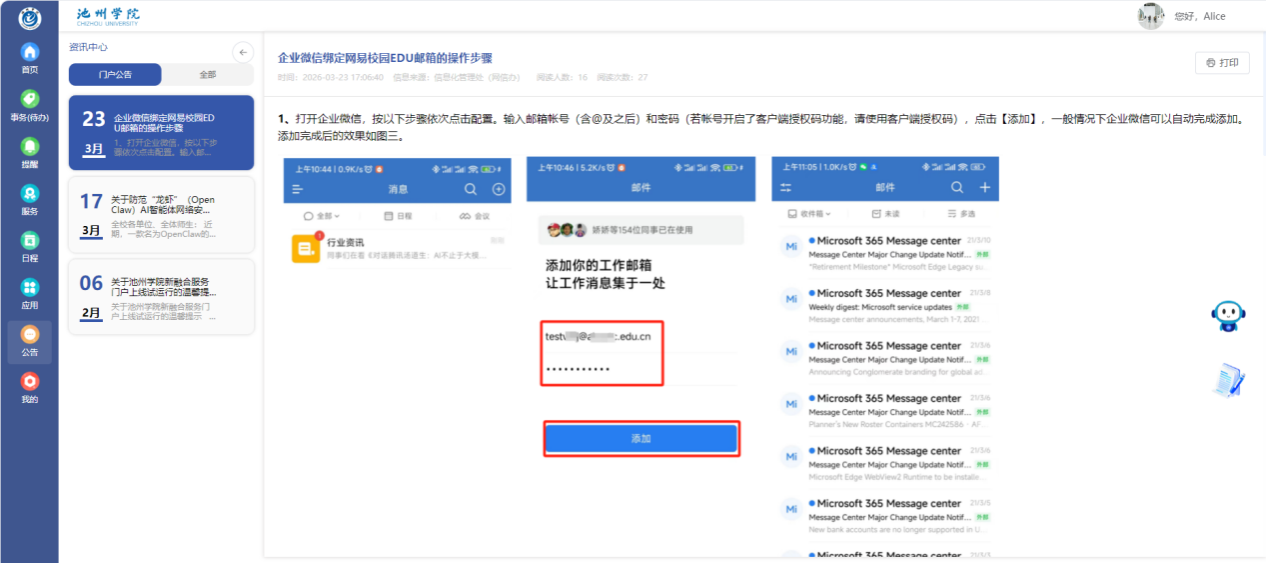Screen dimensions: 1266x563
Task: Click the 打印 print button
Action: [1222, 63]
